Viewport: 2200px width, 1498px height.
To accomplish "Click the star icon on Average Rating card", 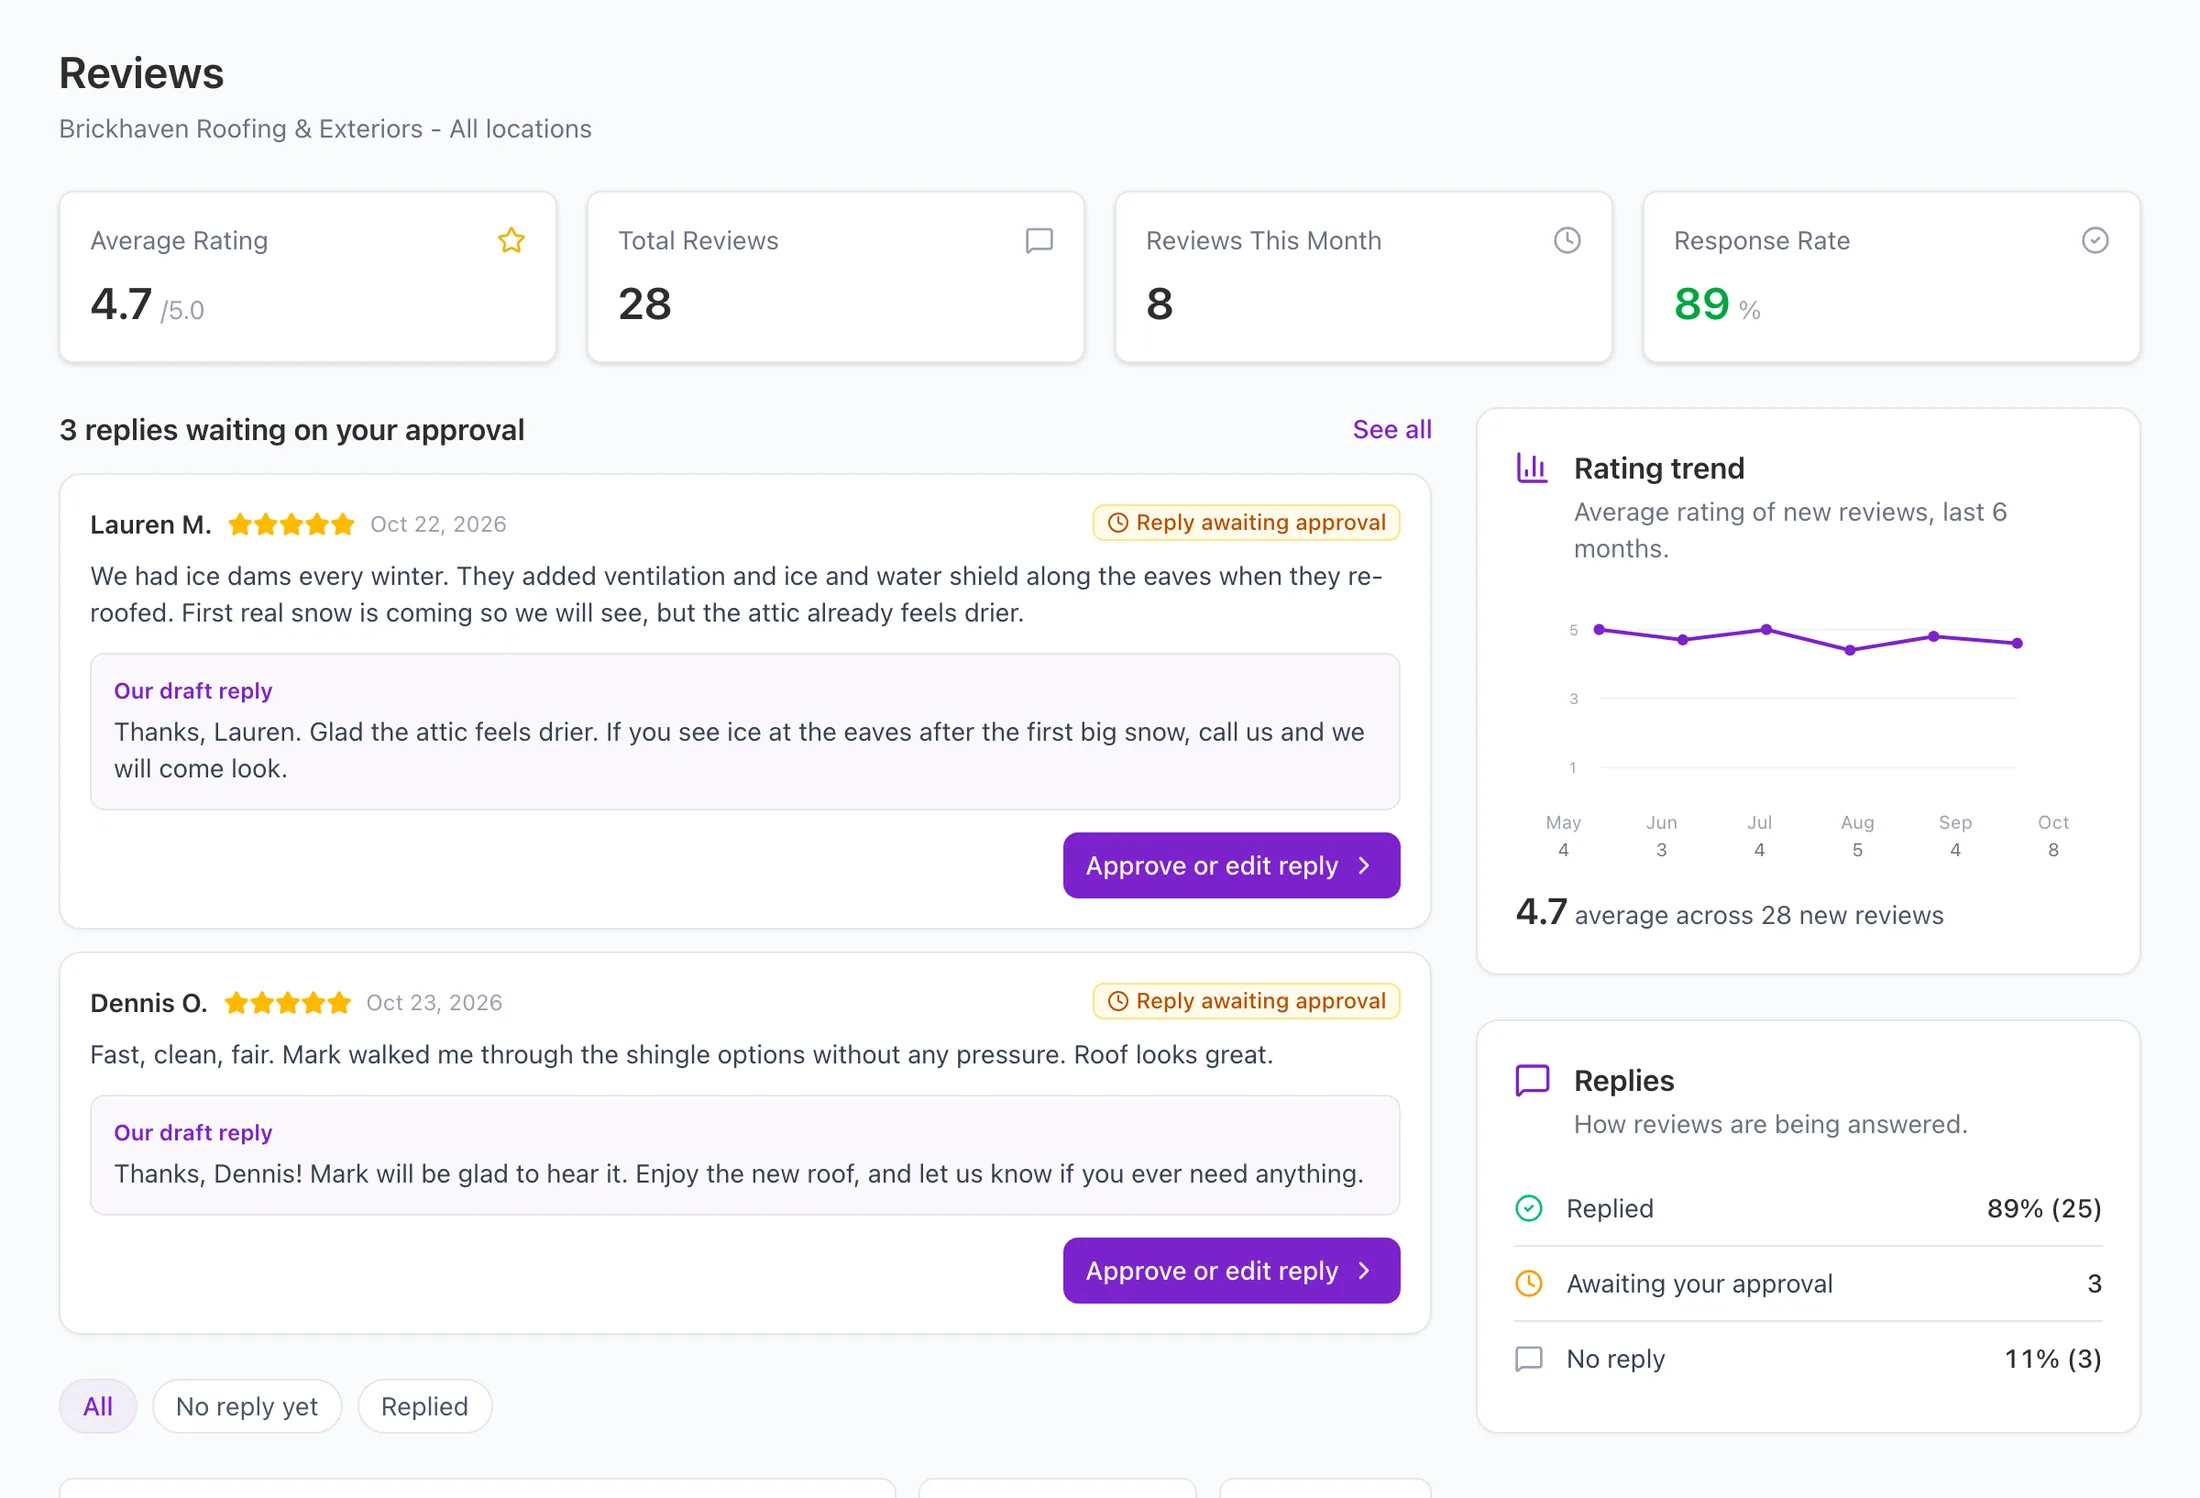I will [x=511, y=240].
